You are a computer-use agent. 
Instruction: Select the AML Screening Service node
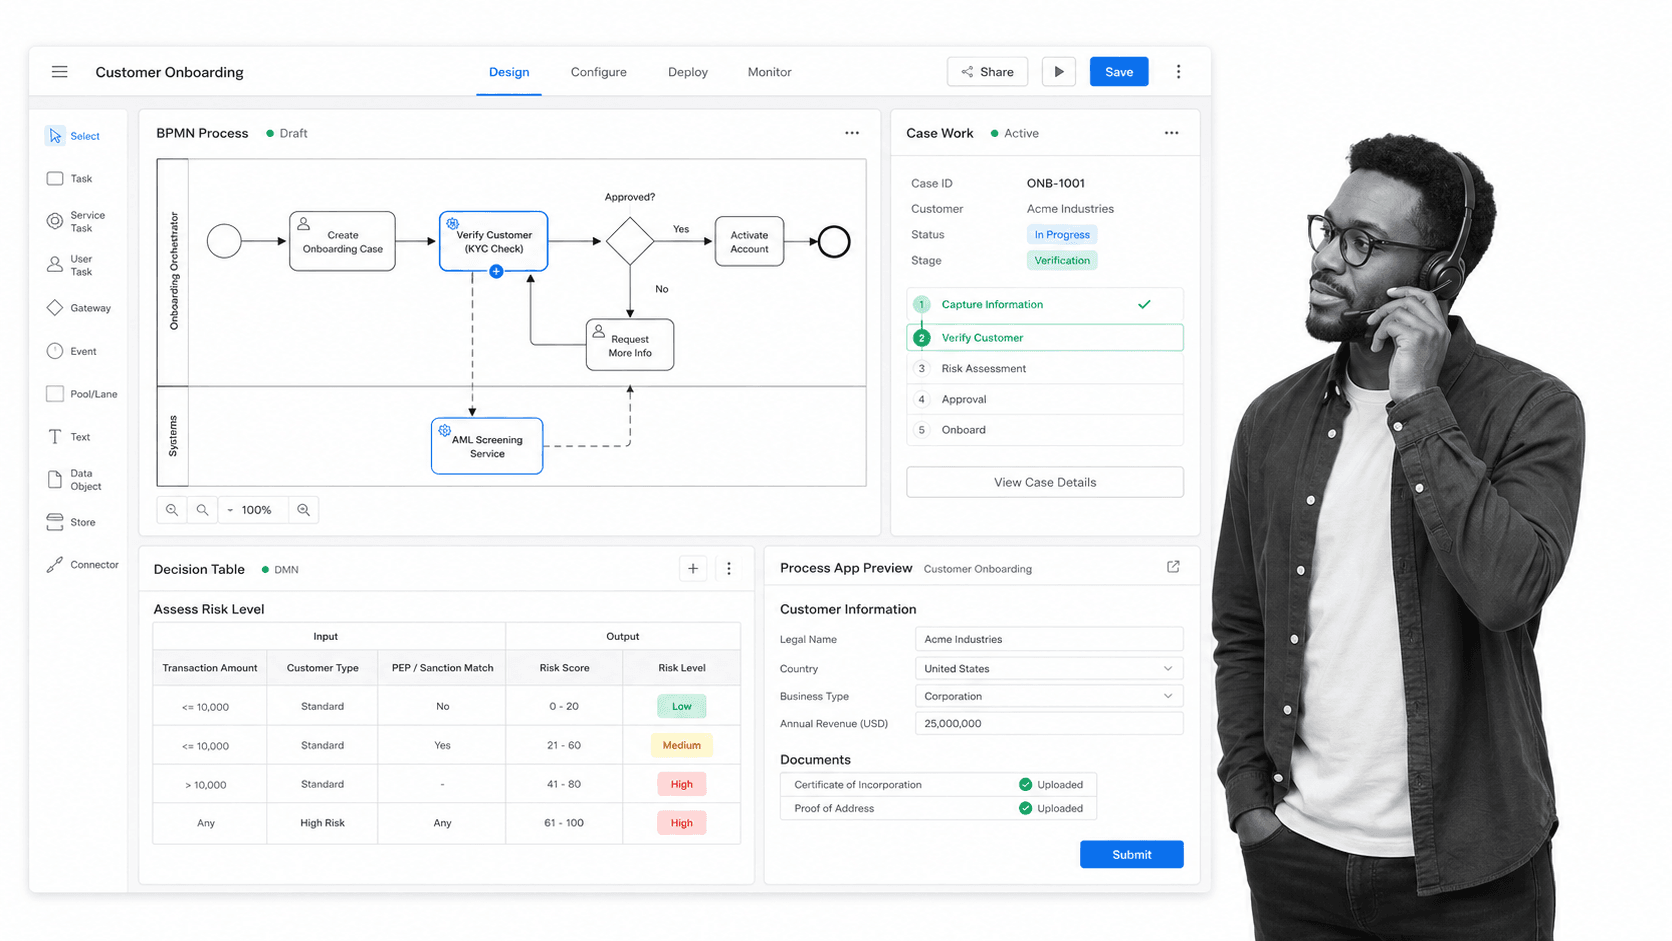tap(487, 446)
